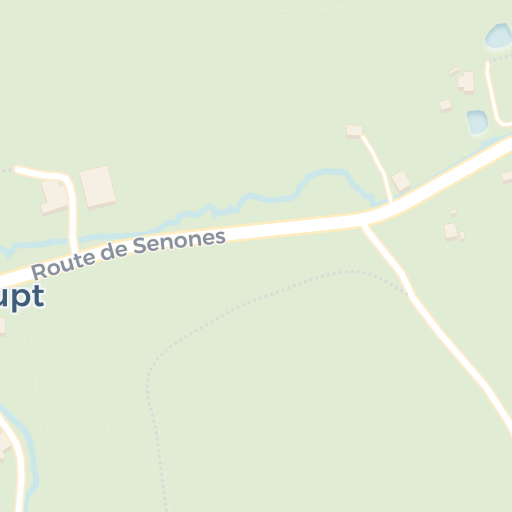Click the blue pond in the top-right corner
This screenshot has height=512, width=512.
[499, 36]
